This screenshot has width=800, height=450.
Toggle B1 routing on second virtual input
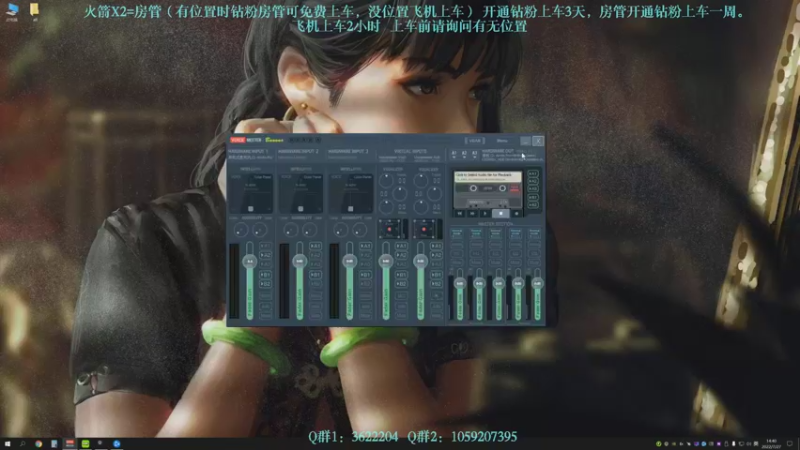coord(436,274)
